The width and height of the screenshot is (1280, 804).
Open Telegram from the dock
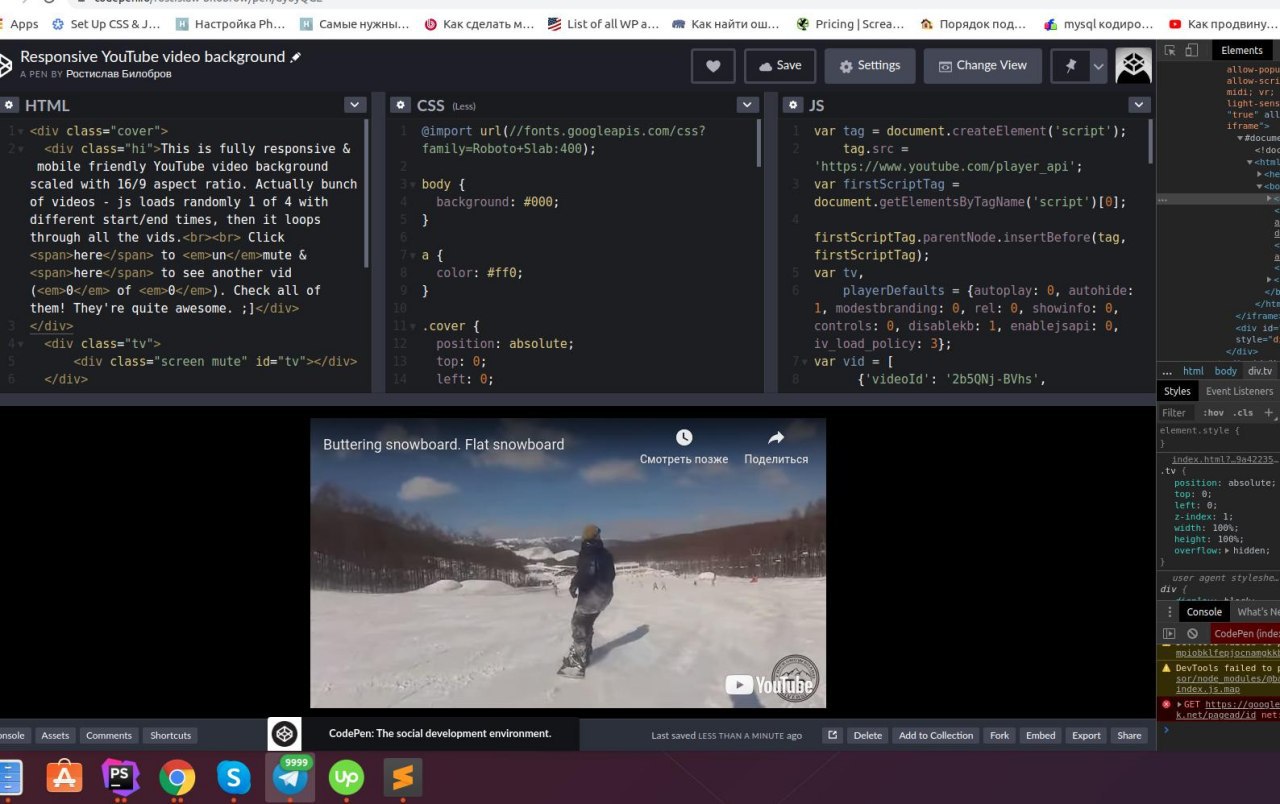(x=290, y=777)
